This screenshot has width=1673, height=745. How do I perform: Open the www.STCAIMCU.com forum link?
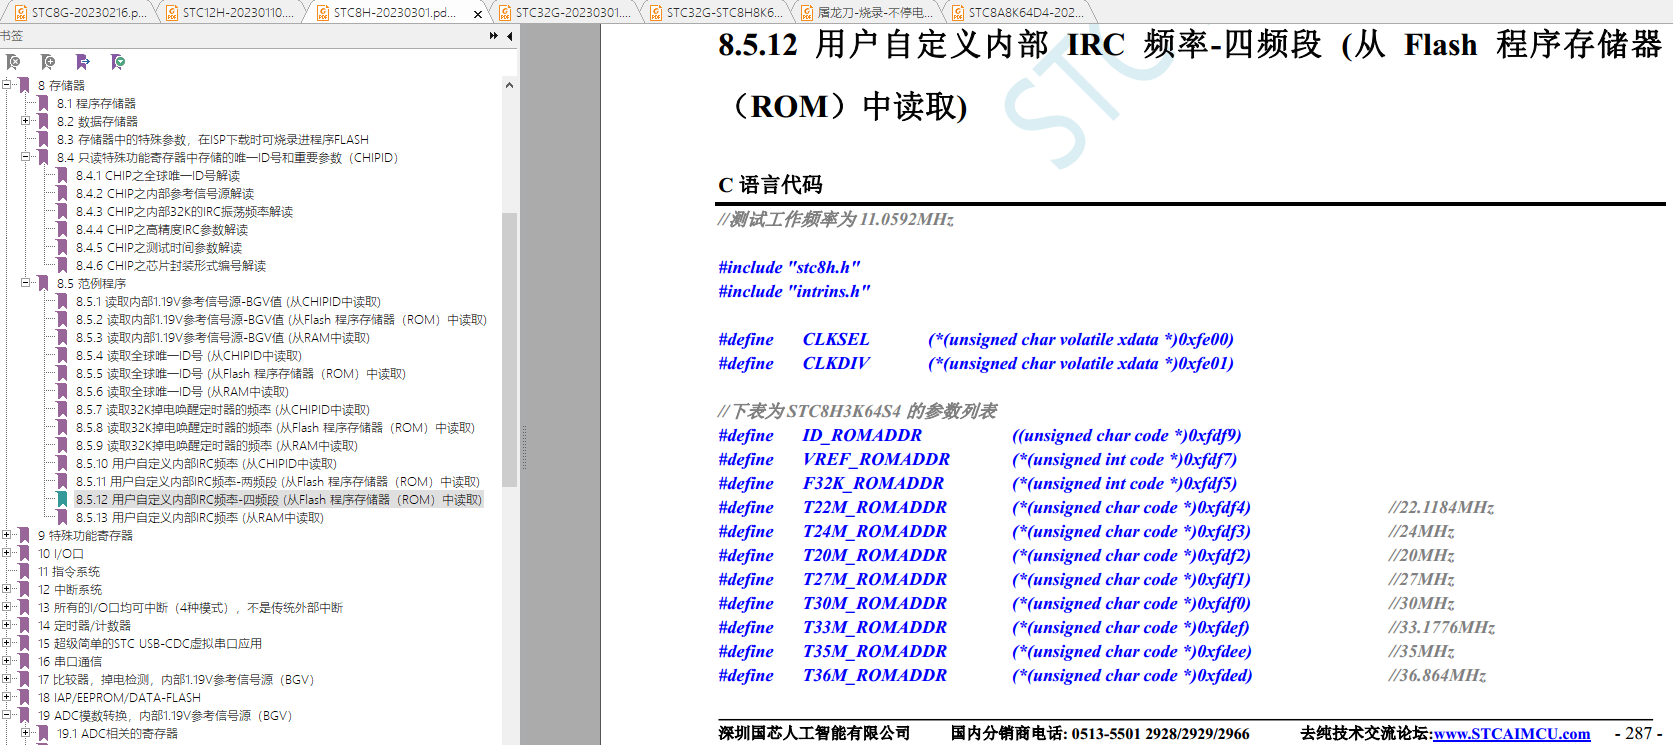coord(1512,734)
